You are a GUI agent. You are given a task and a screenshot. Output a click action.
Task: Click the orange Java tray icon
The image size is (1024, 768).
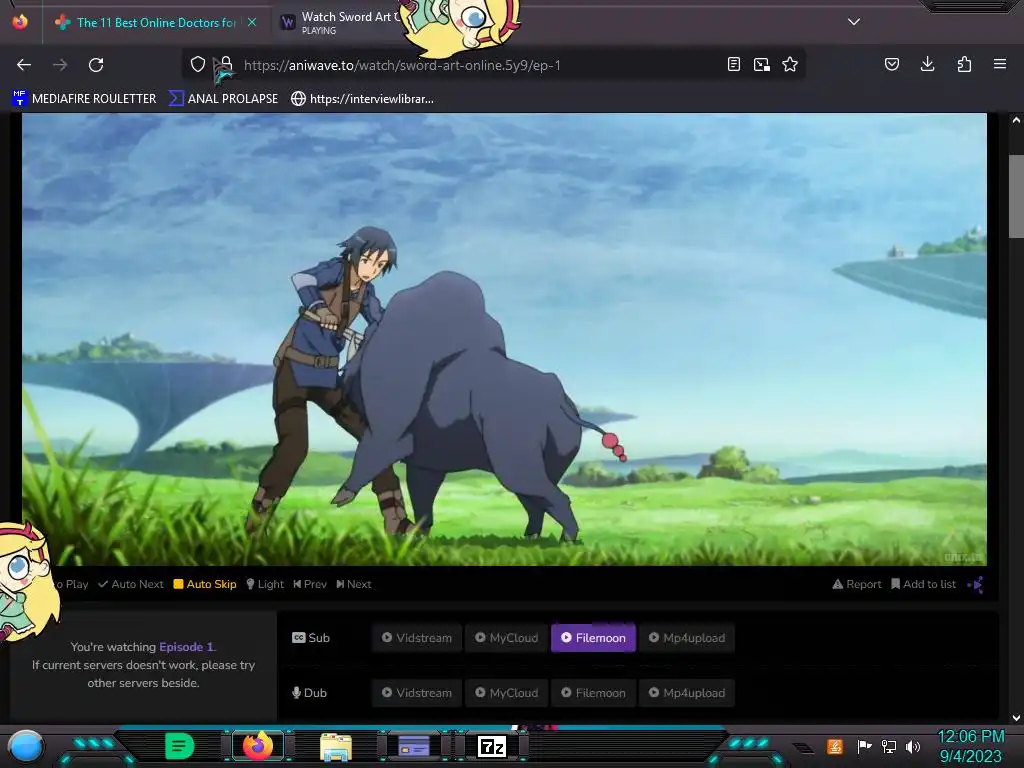(x=835, y=746)
